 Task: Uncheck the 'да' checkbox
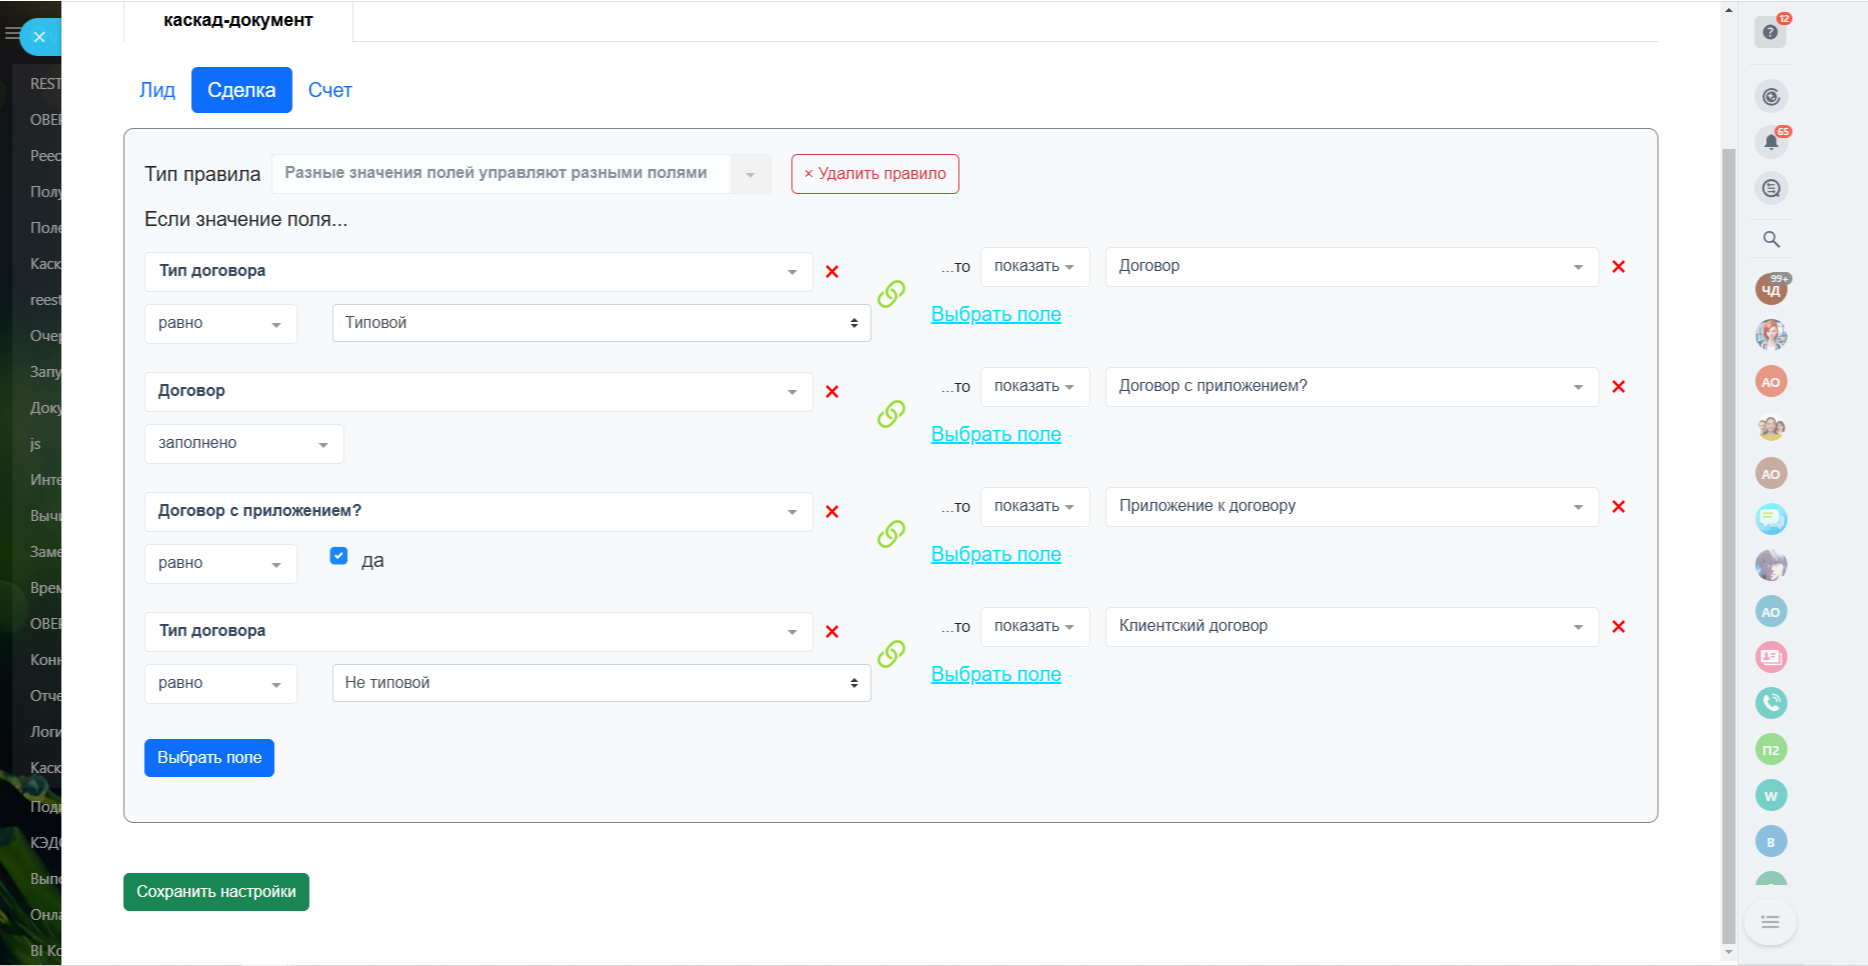point(339,556)
